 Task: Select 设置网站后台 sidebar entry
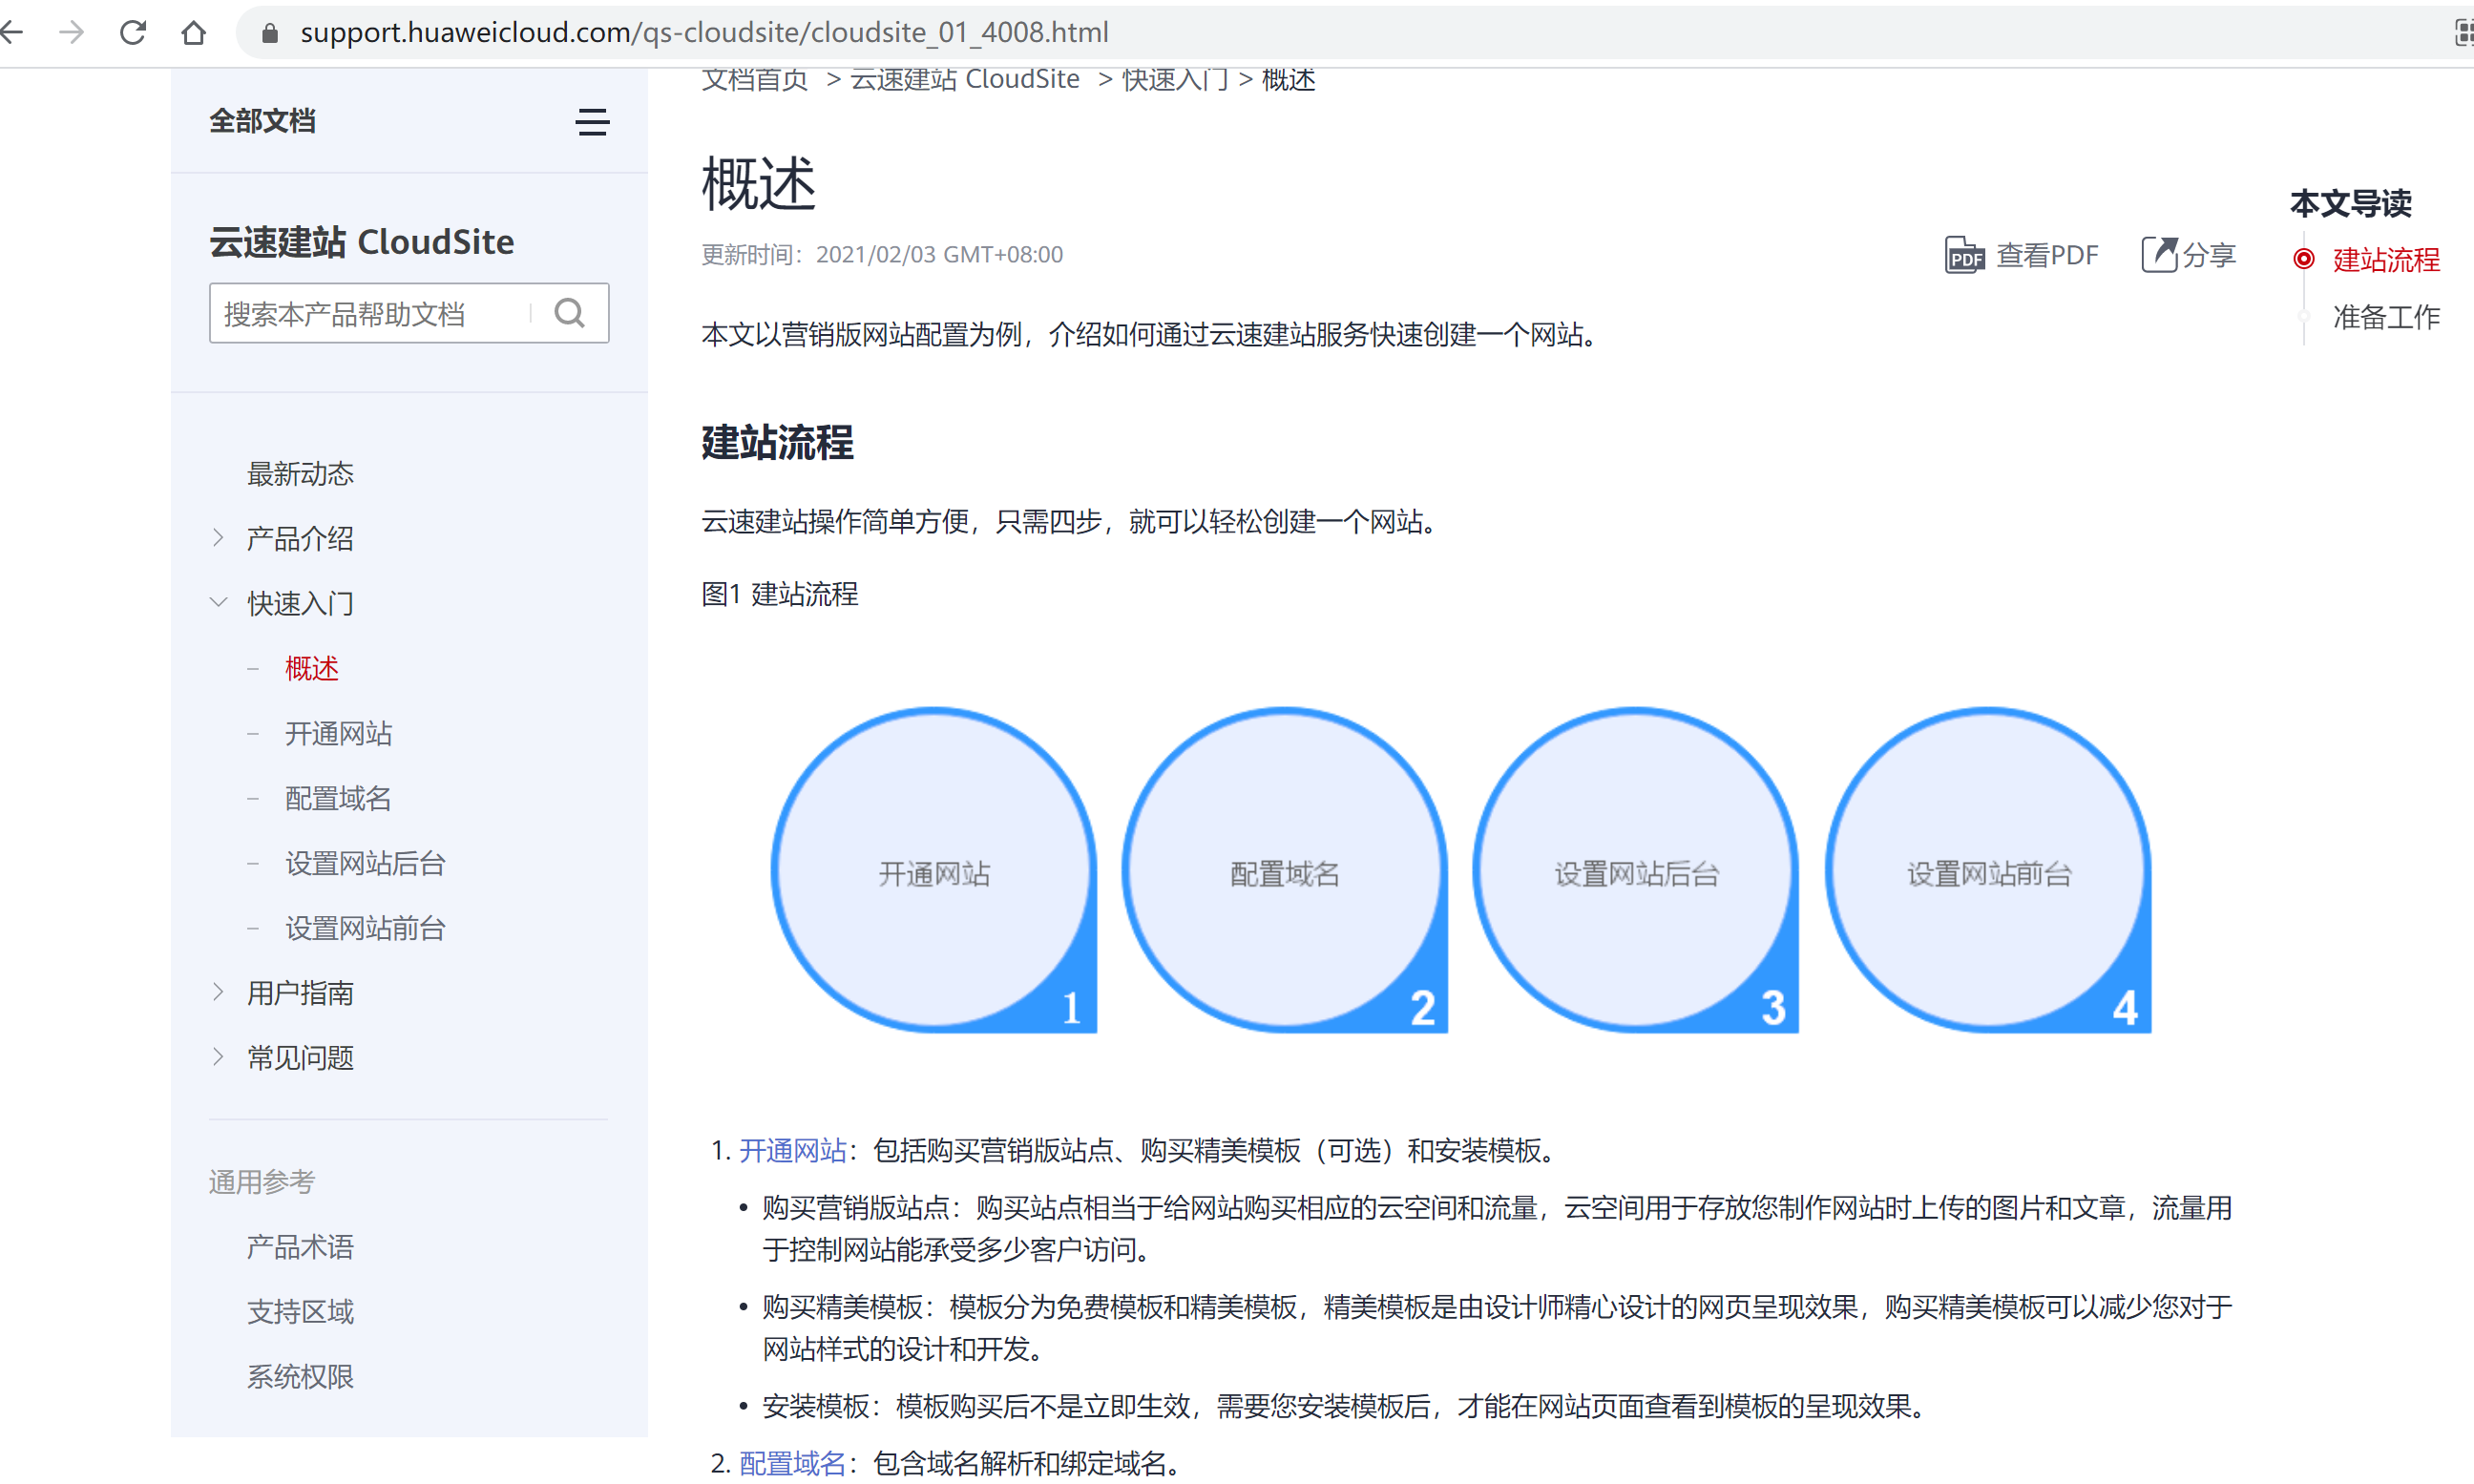coord(365,863)
